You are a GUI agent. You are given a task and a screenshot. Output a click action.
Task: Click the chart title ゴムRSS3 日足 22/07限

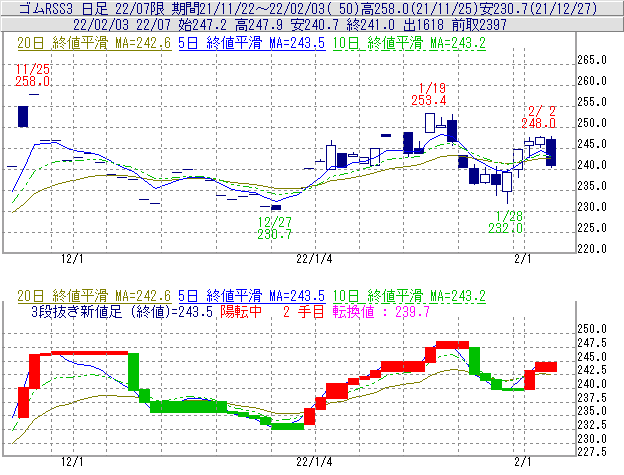tap(93, 8)
